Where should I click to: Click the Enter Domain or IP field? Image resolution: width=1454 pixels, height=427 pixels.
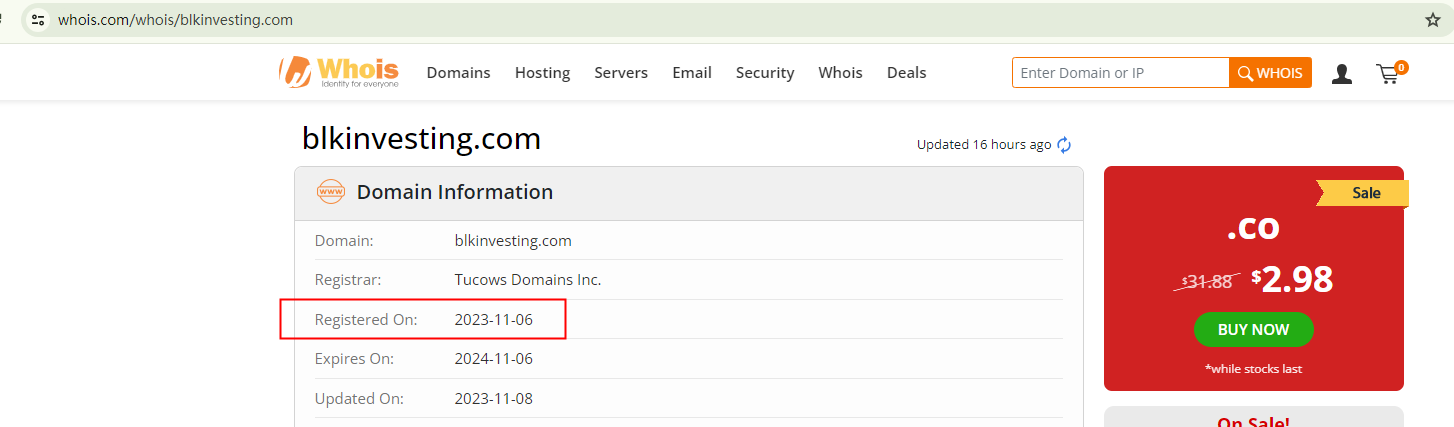tap(1120, 73)
